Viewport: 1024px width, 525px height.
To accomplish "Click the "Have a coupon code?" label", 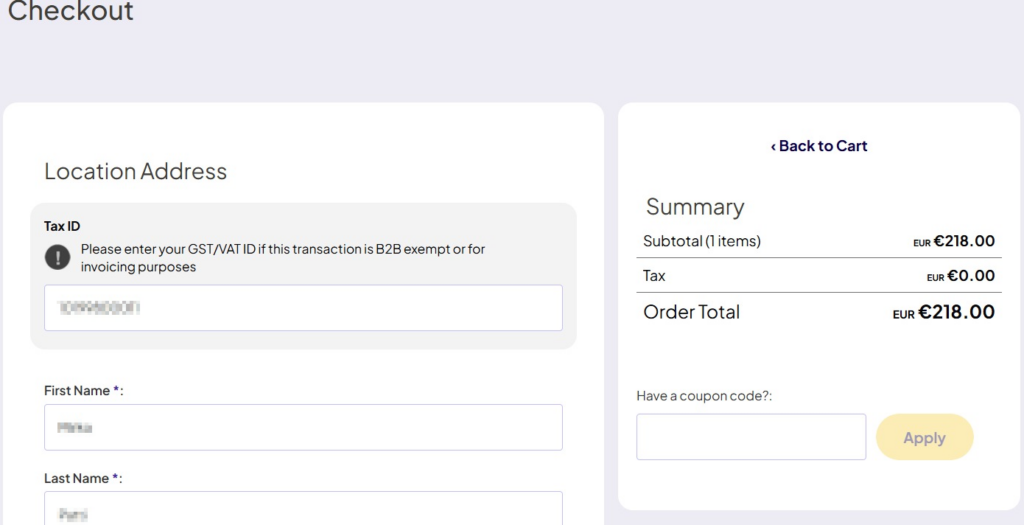I will coord(704,396).
